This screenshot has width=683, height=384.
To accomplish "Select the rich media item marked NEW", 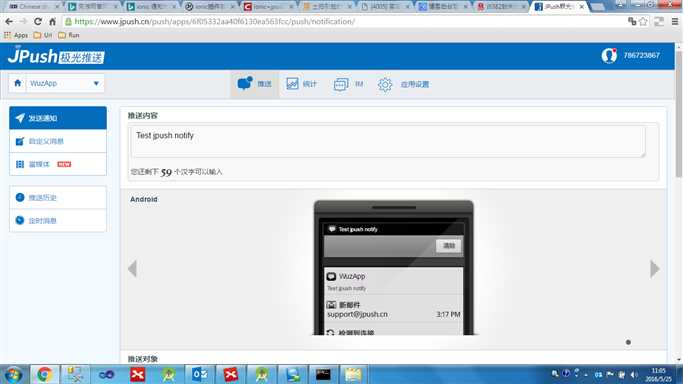I will (58, 164).
